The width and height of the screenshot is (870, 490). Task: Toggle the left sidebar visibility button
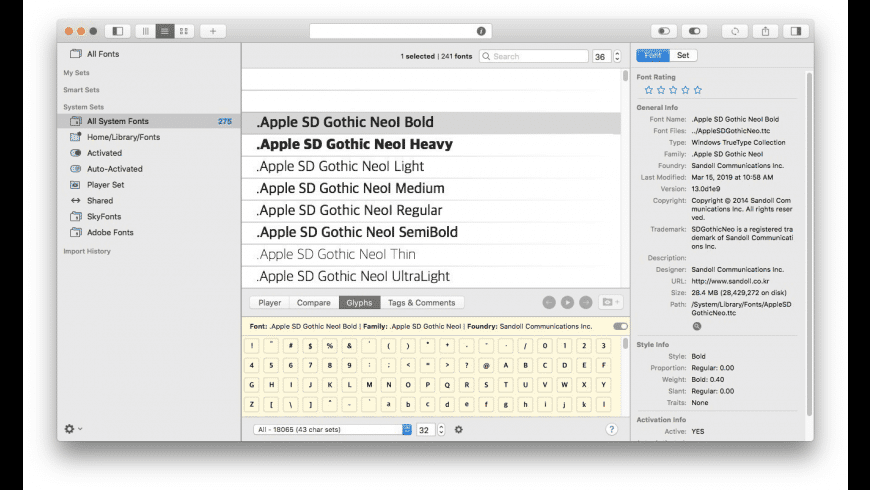click(118, 31)
